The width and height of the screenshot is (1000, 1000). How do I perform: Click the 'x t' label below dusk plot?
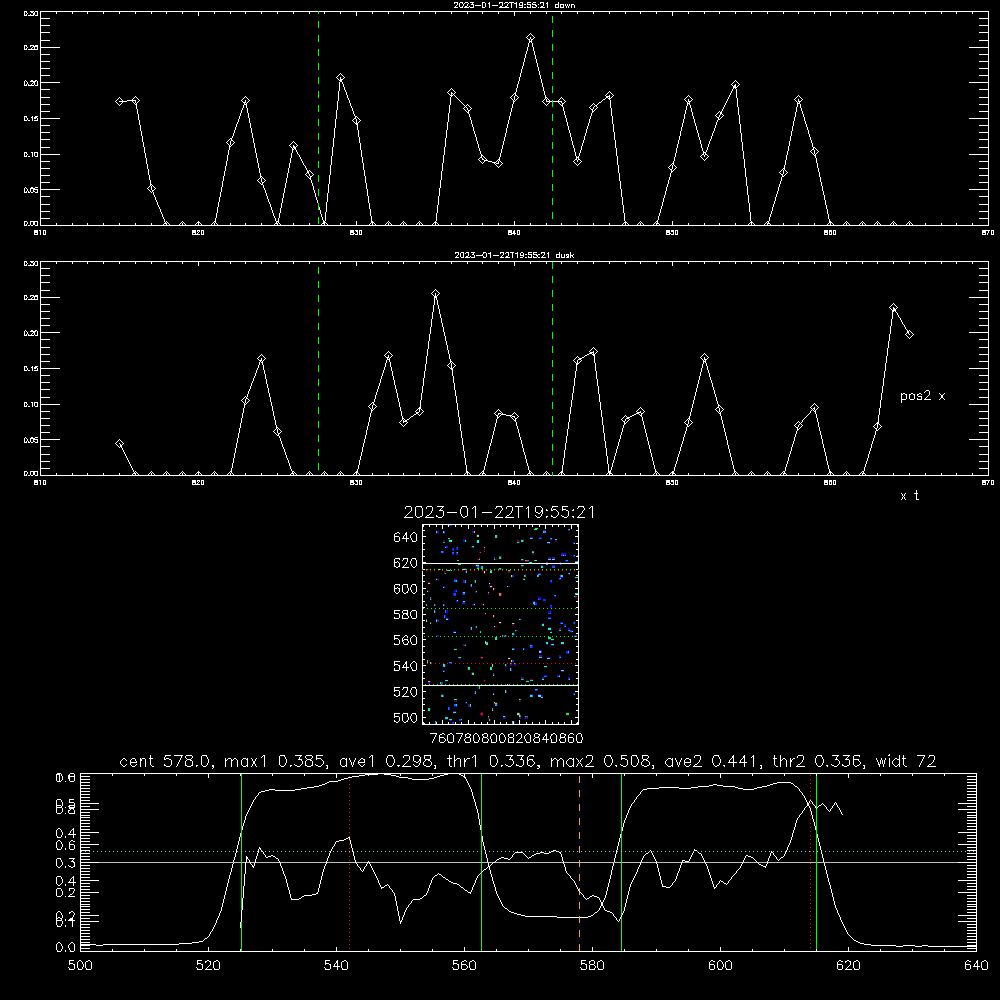point(909,496)
